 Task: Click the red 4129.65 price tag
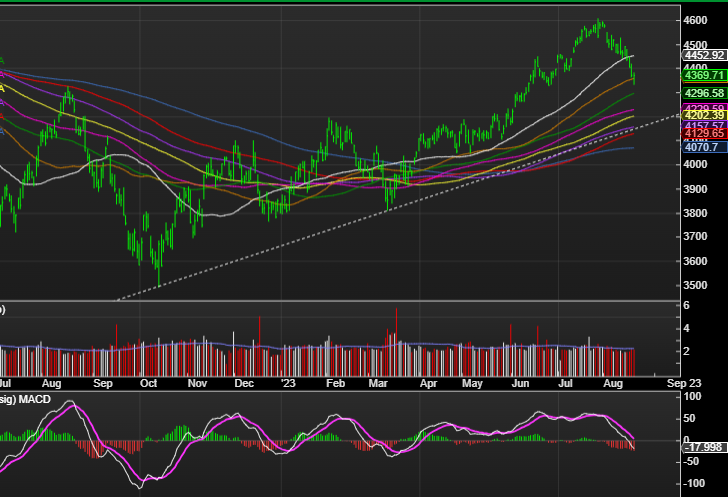tap(704, 134)
